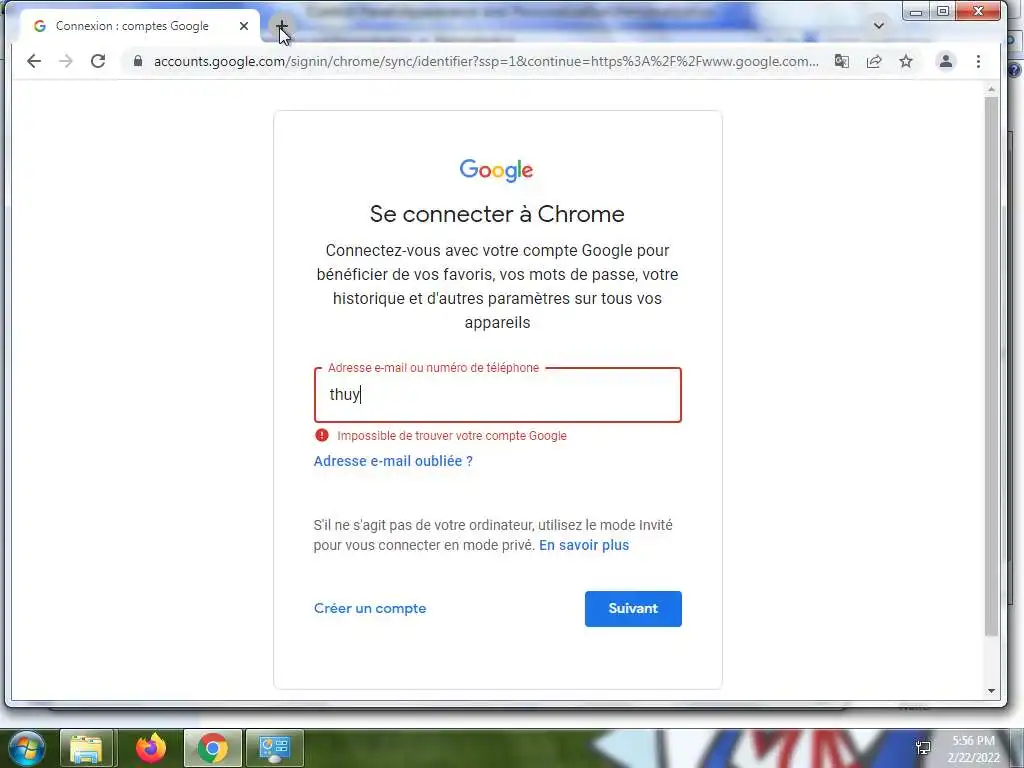This screenshot has height=768, width=1024.
Task: Open the Chrome profile avatar icon
Action: point(945,61)
